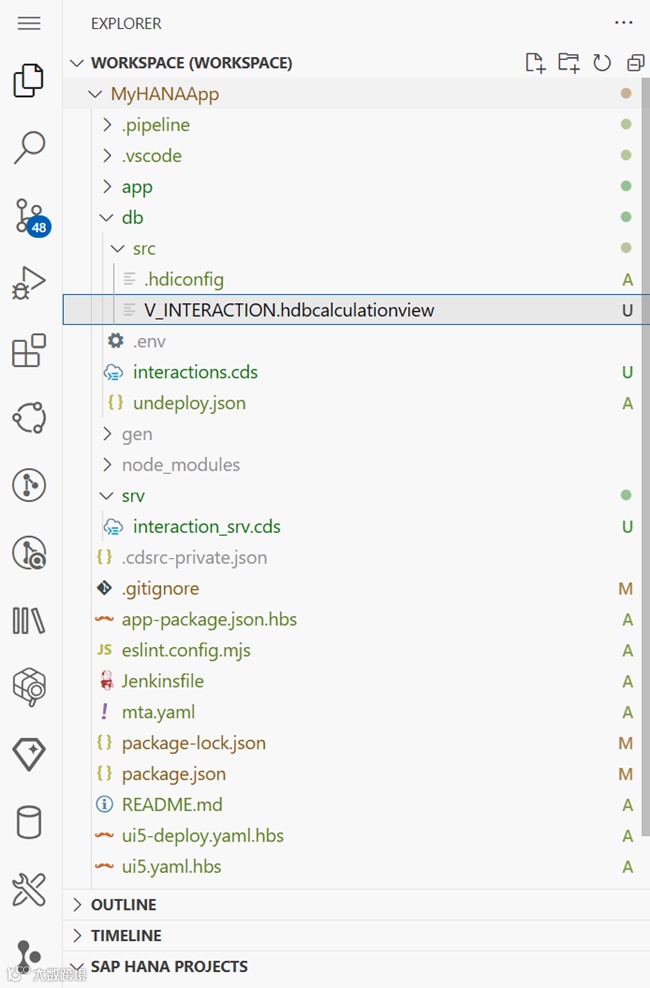Open the SAP HANA database explorer icon
Screen dimensions: 650x988
(29, 823)
